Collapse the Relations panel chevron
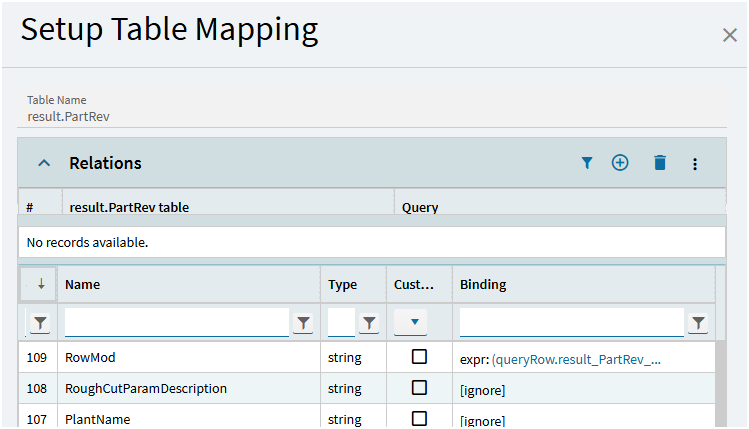Image resolution: width=749 pixels, height=429 pixels. 44,163
